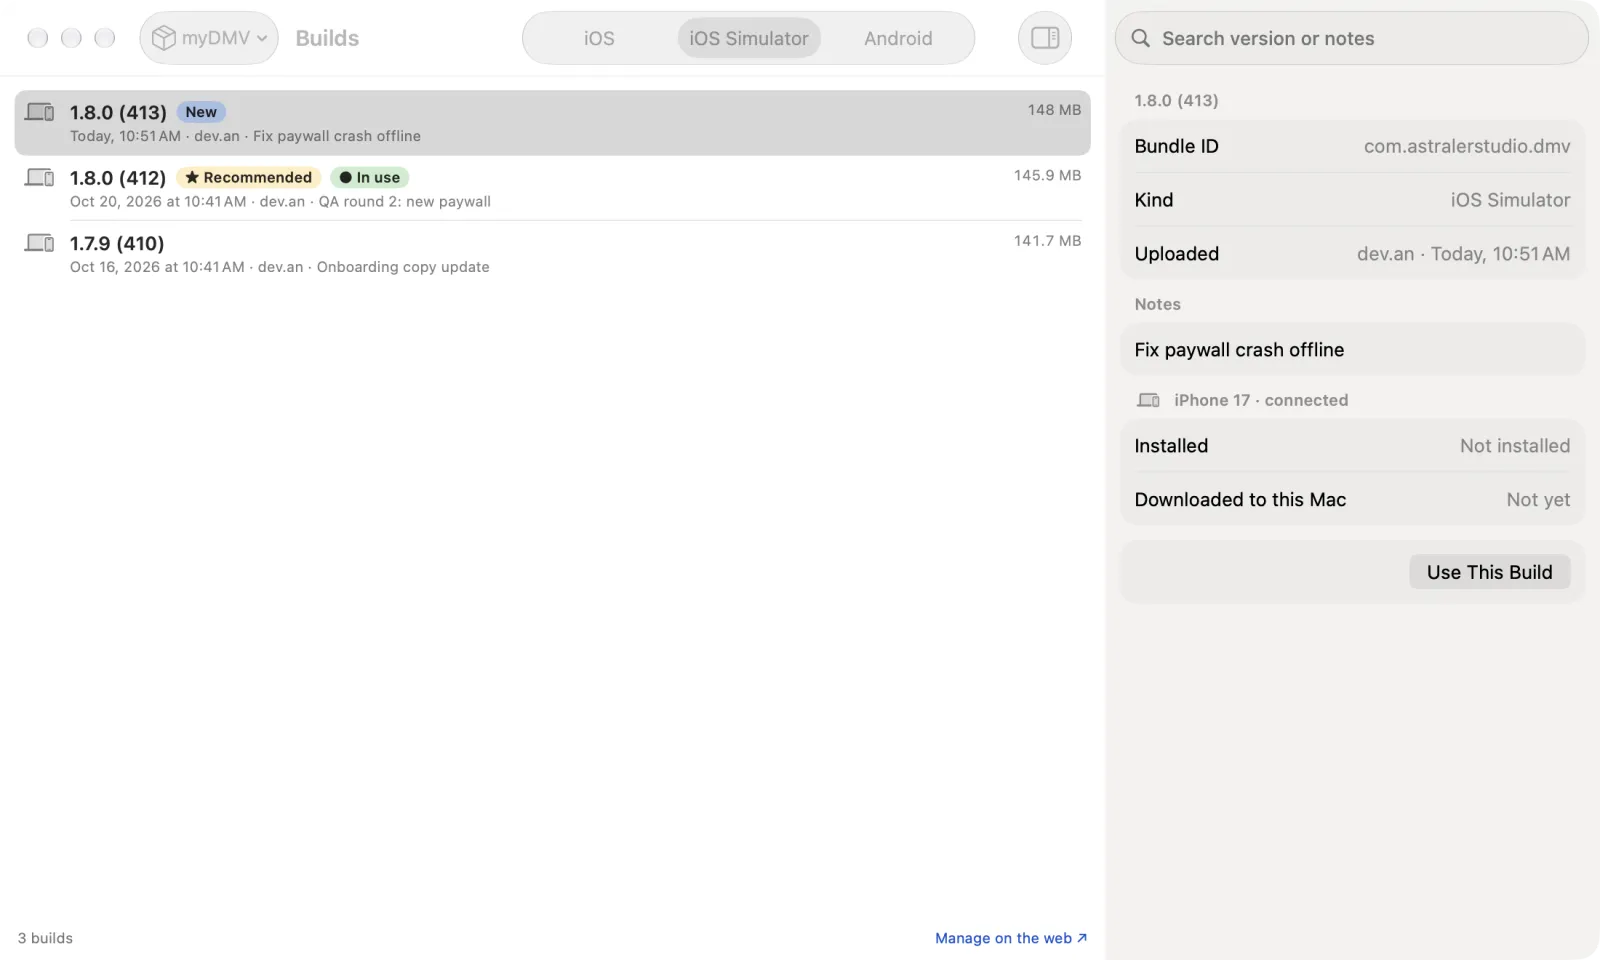Viewport: 1600px width, 960px height.
Task: Click the search magnifier icon
Action: click(1140, 38)
